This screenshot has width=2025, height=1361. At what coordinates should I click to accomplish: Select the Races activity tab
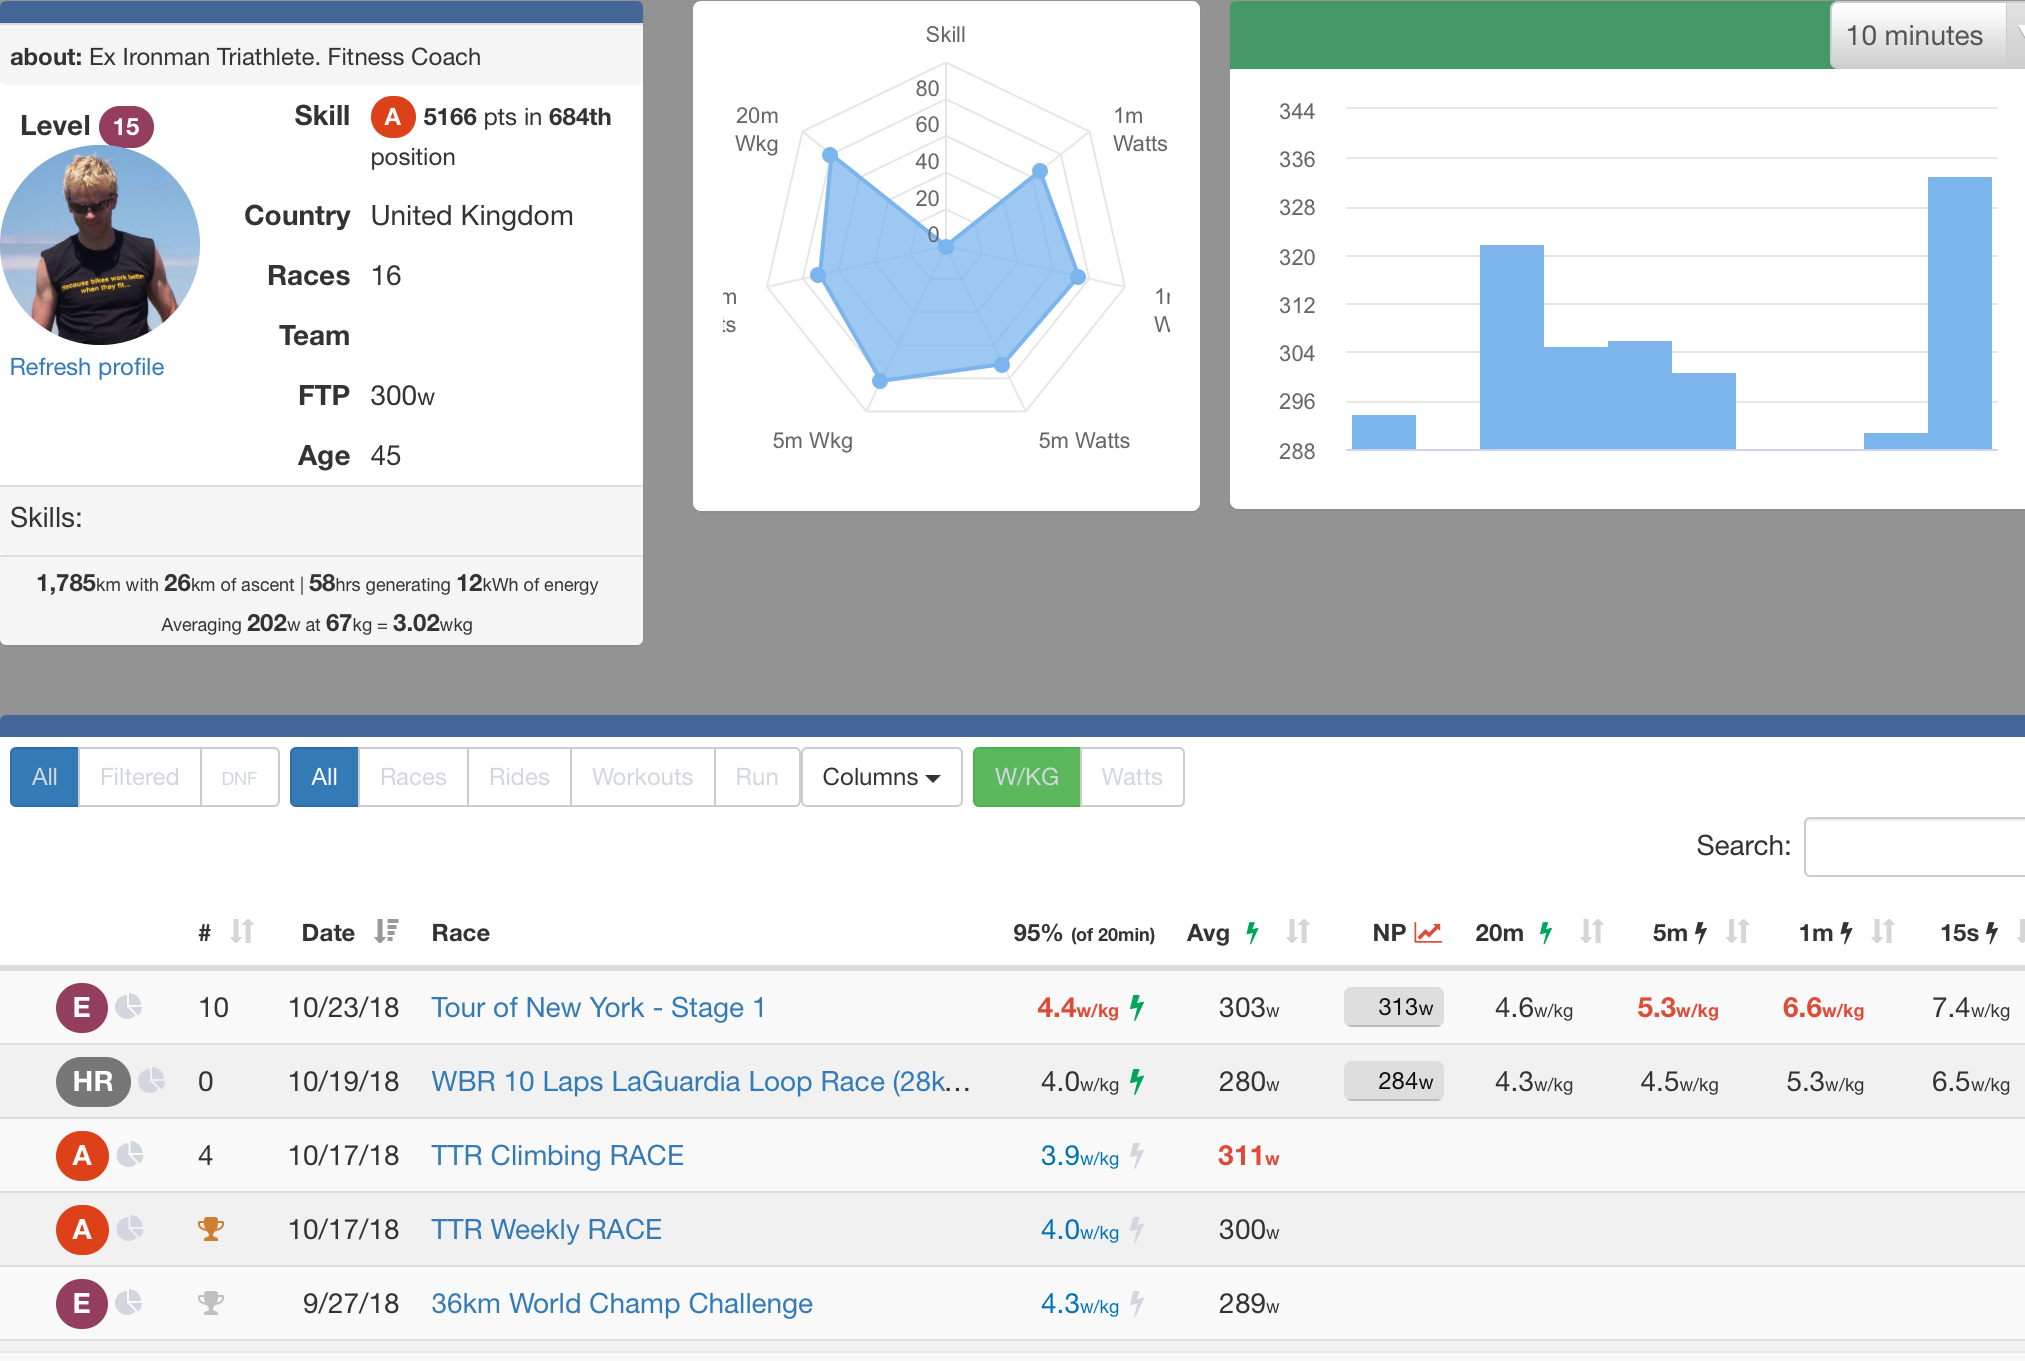coord(413,777)
